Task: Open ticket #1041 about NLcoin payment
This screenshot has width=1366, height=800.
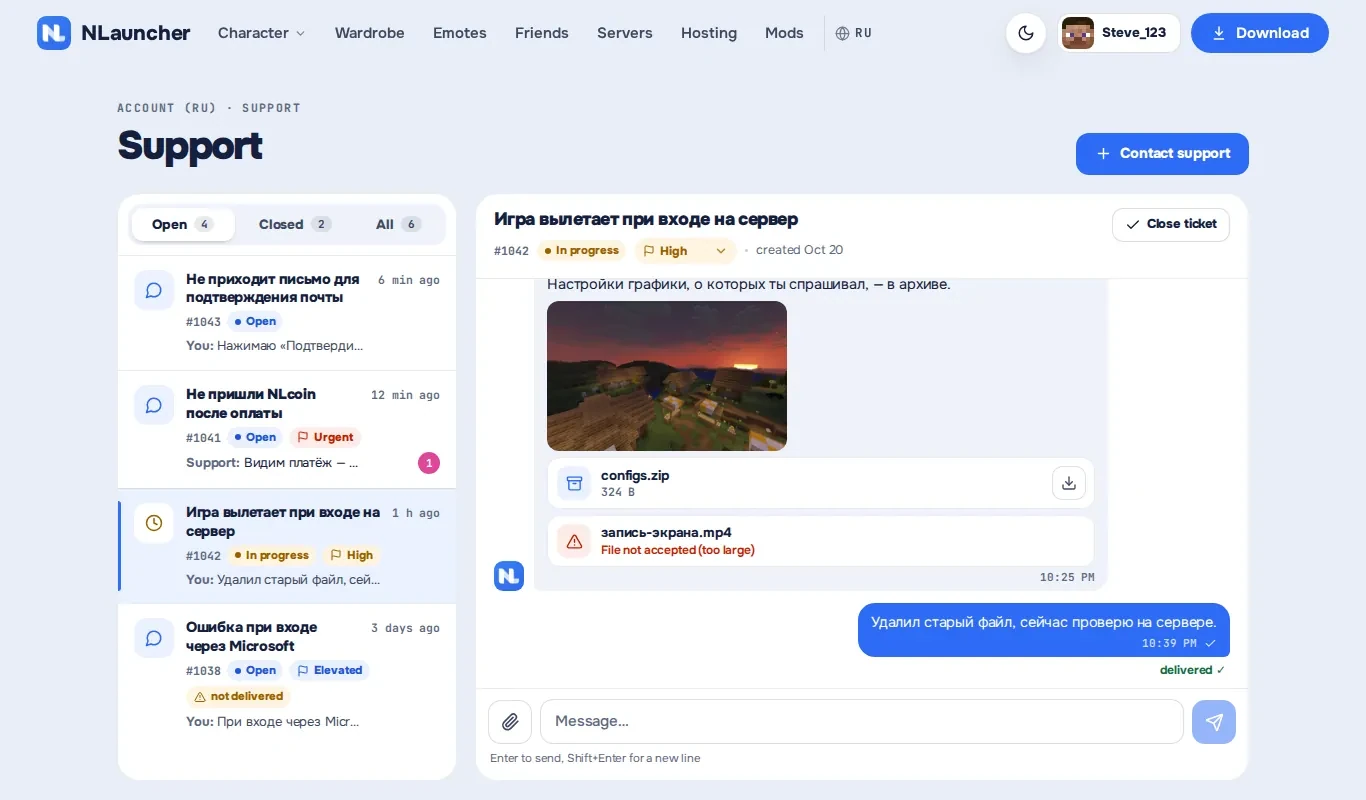Action: [287, 429]
